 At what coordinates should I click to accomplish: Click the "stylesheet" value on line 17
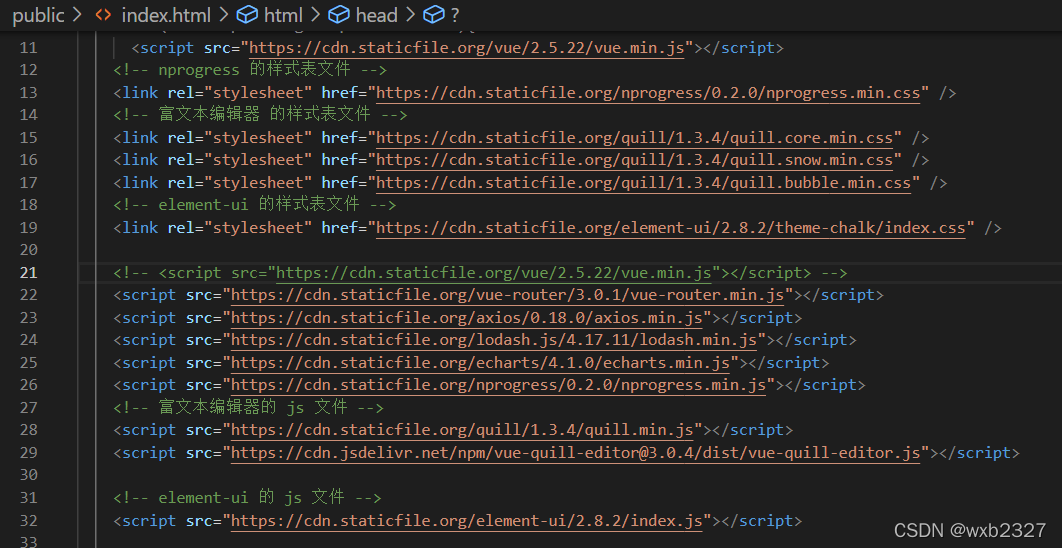258,182
